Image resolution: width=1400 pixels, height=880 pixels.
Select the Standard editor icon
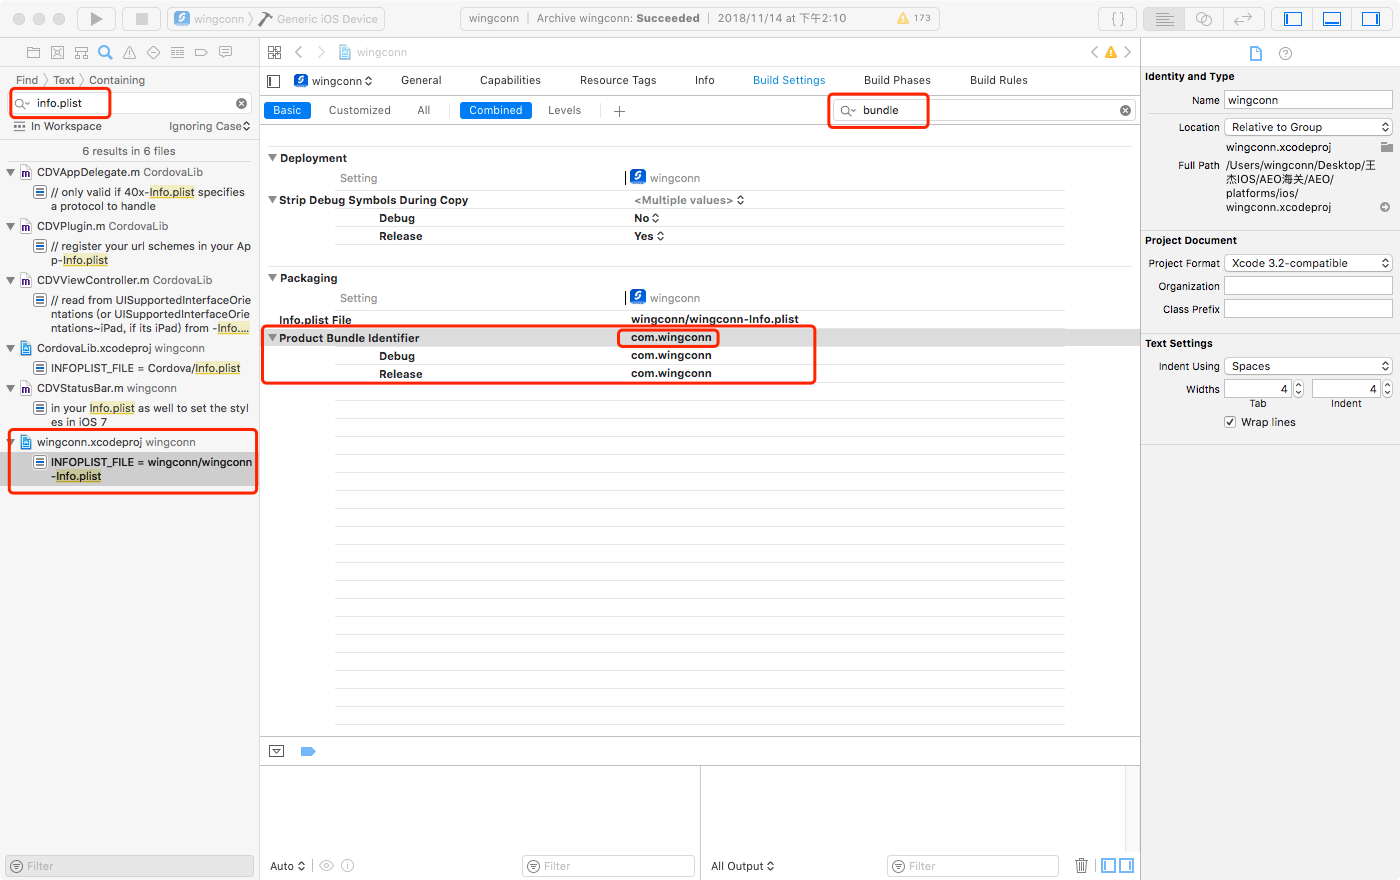1164,18
